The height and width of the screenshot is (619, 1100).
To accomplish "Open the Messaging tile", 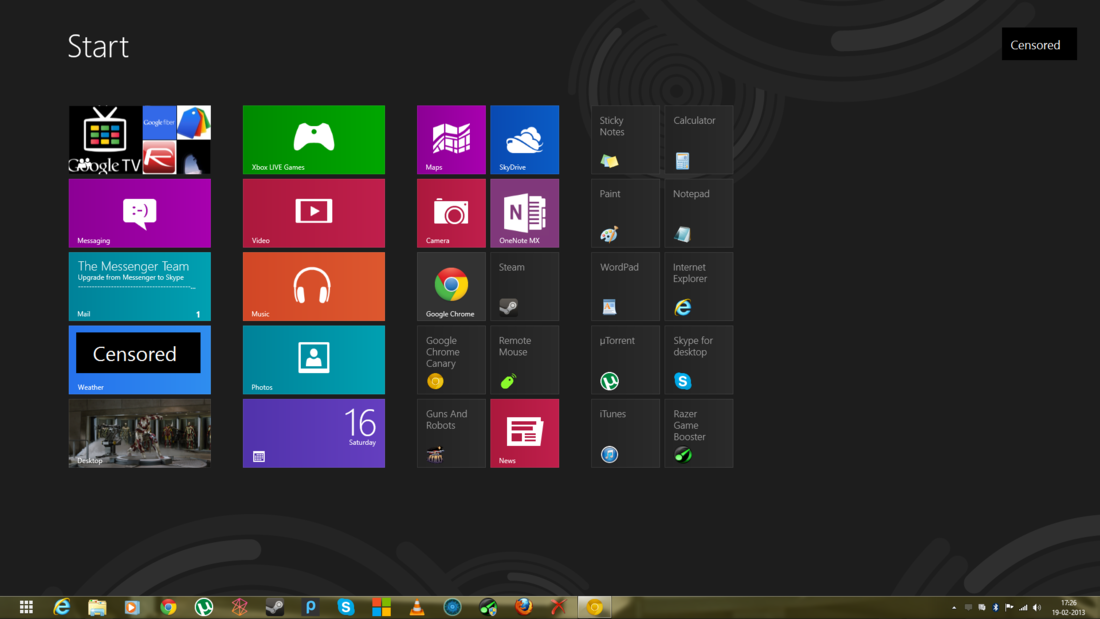I will tap(139, 213).
